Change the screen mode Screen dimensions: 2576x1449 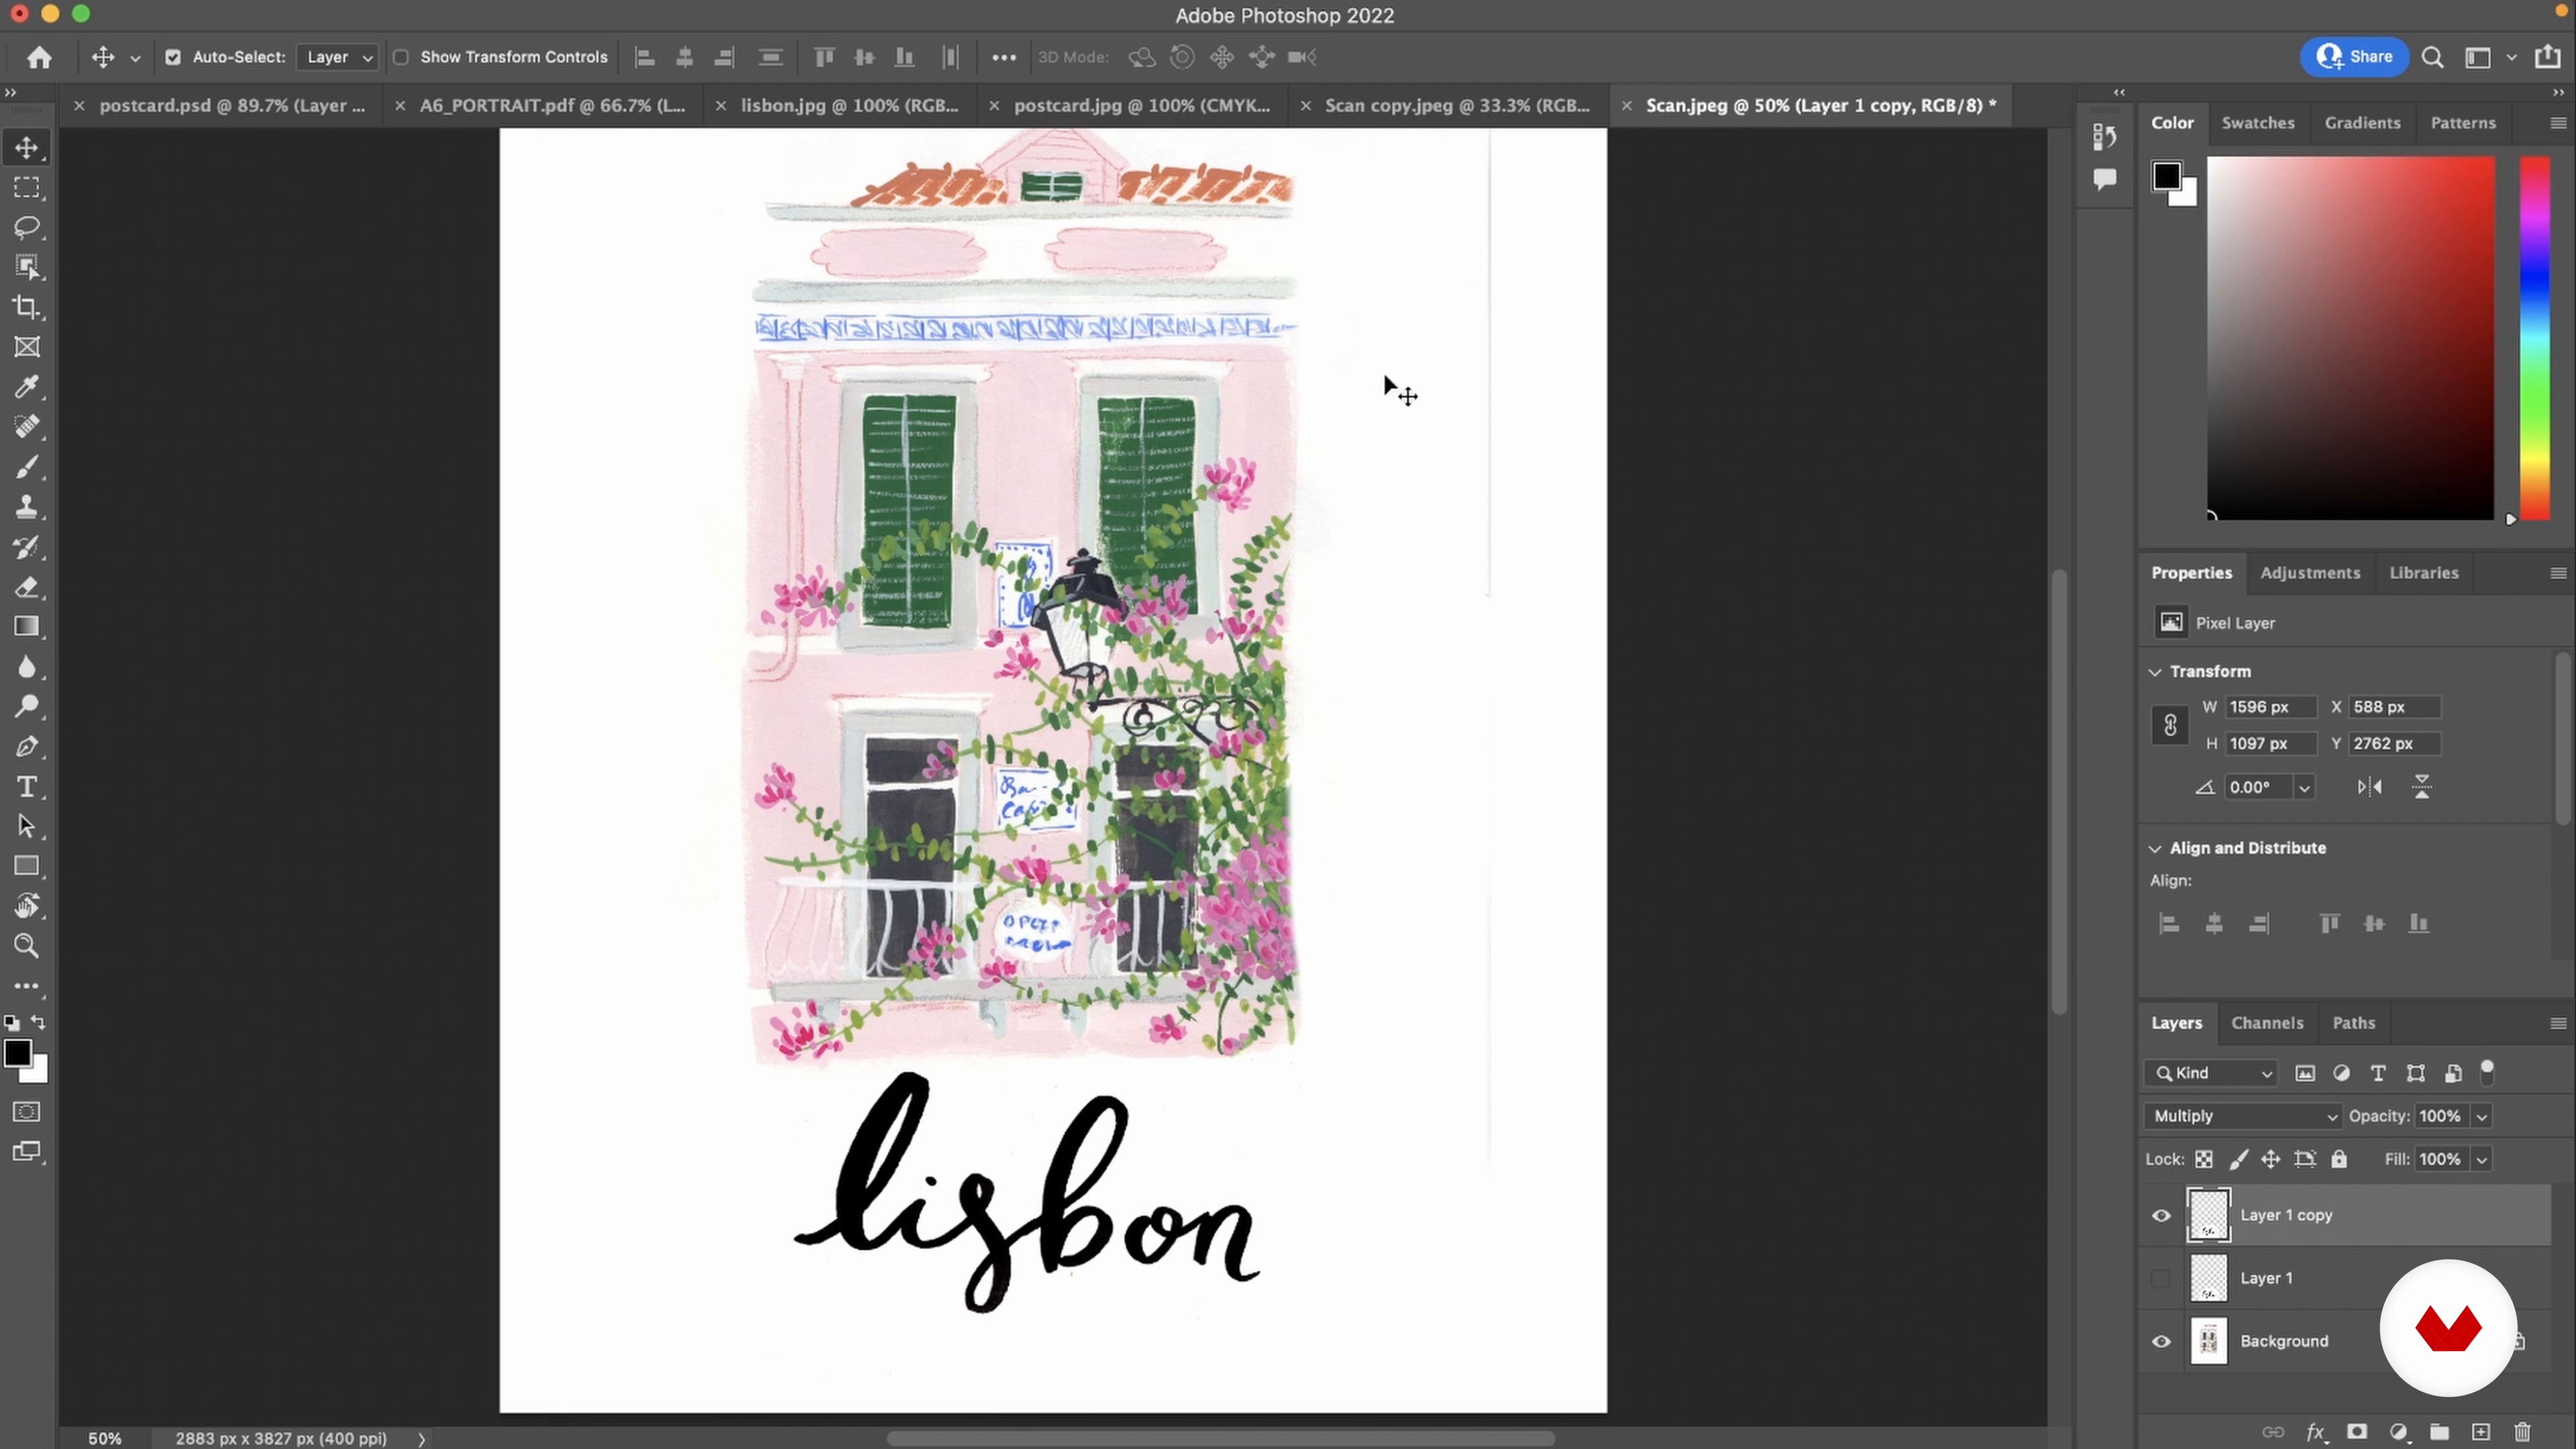tap(27, 1152)
